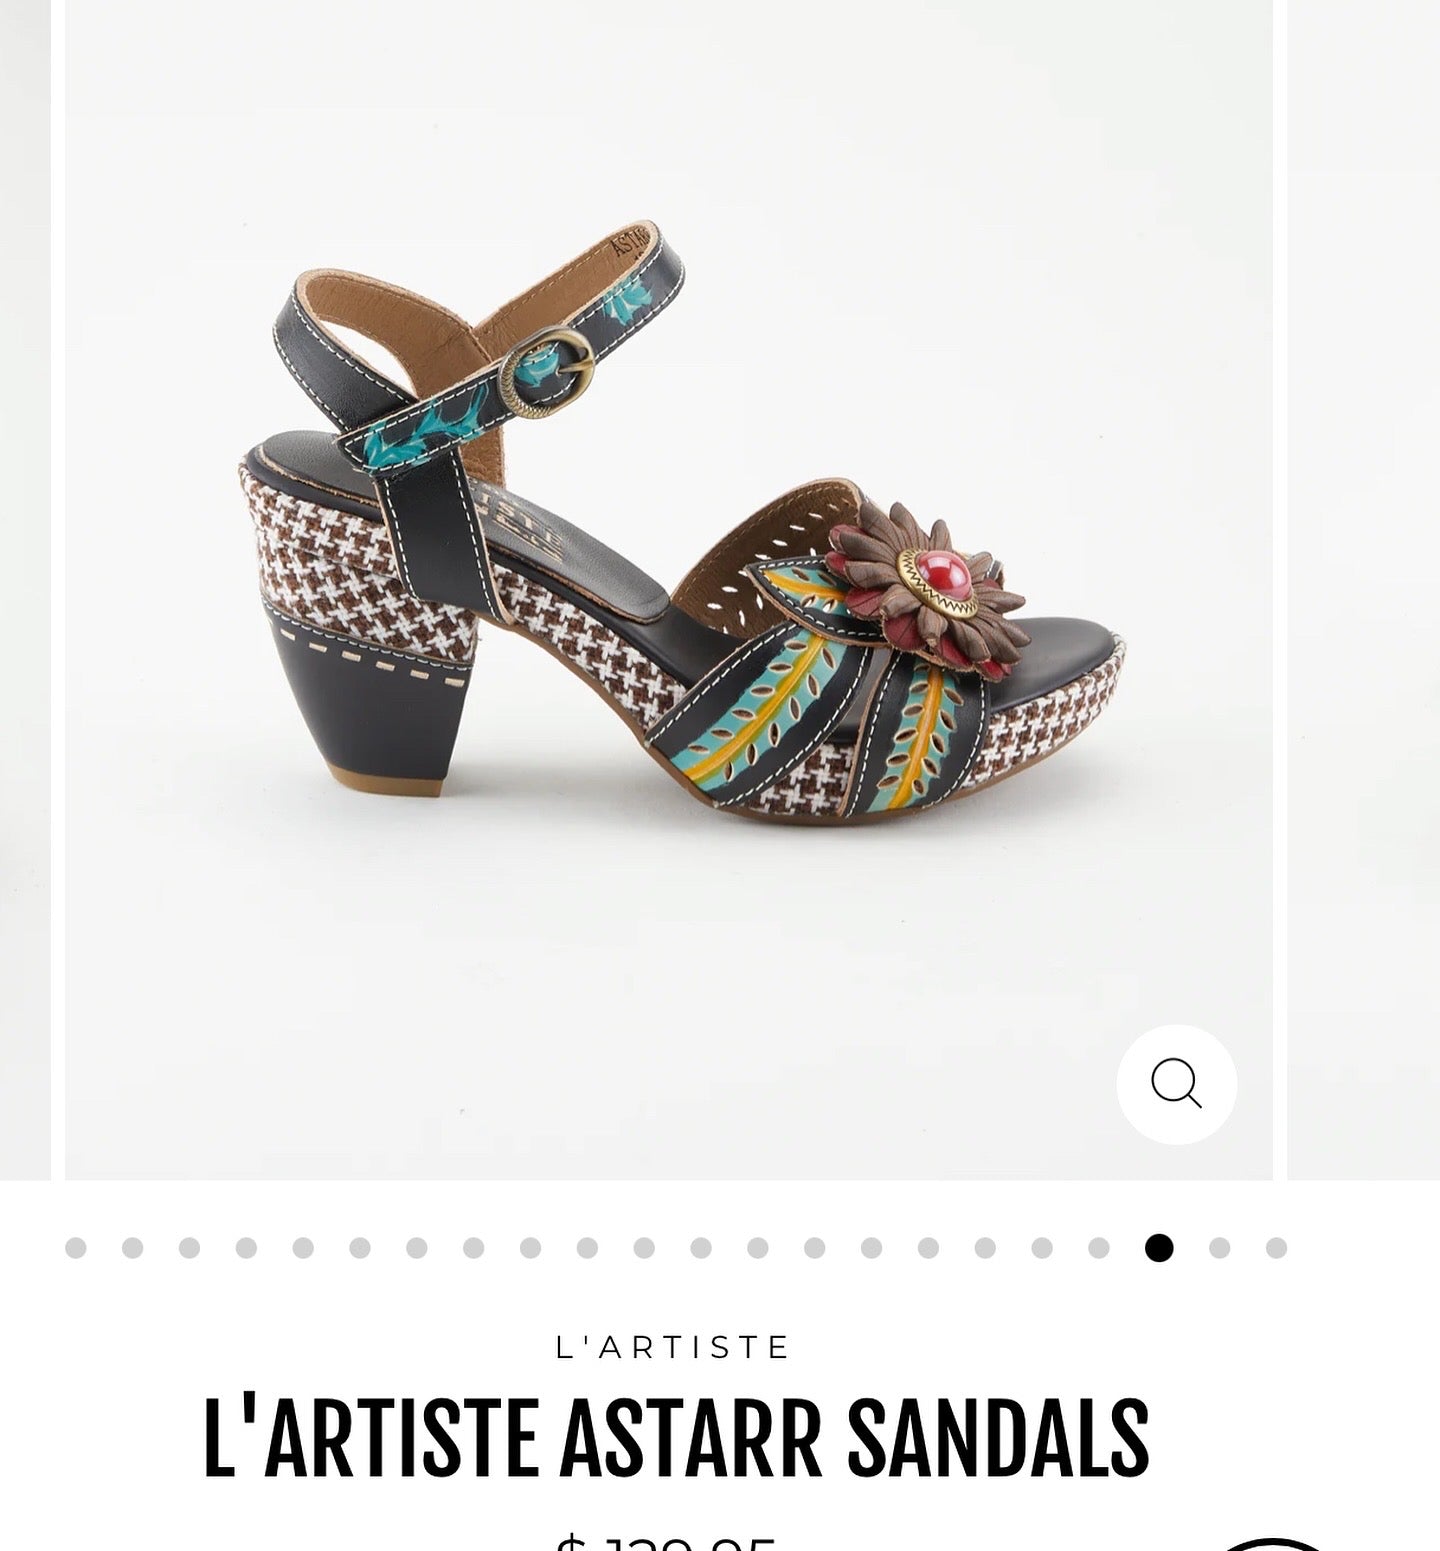Select the second carousel dot
Viewport: 1440px width, 1551px height.
(x=133, y=1248)
